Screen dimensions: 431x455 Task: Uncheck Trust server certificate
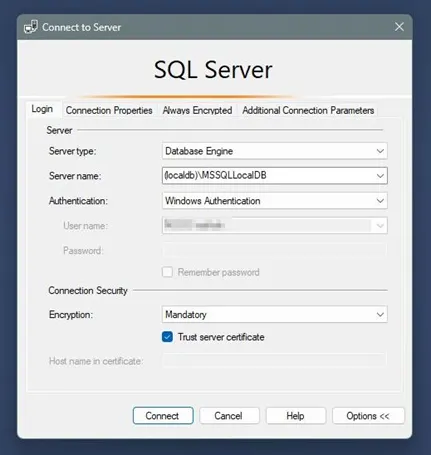point(167,337)
